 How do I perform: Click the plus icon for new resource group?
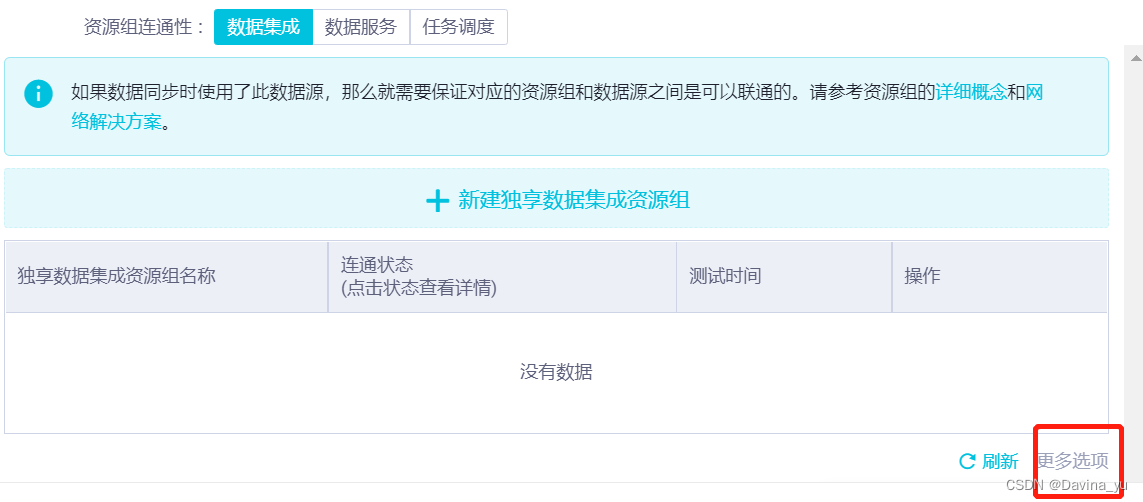(437, 200)
